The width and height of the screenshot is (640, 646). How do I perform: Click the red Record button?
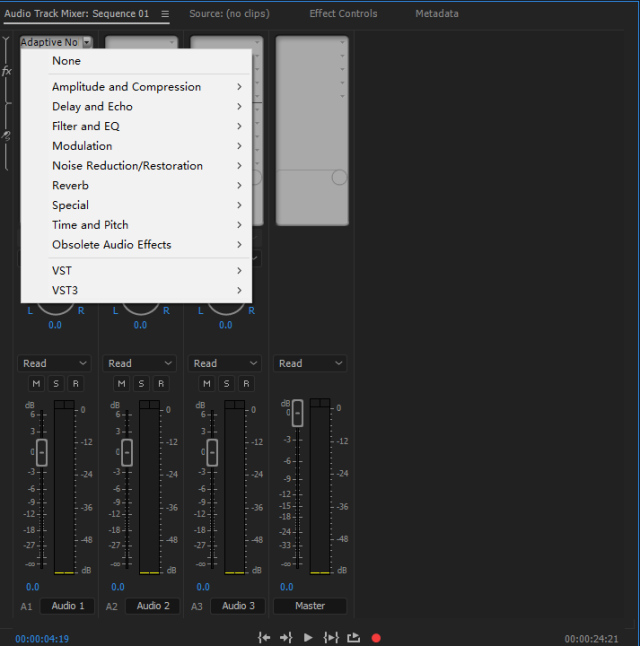(x=376, y=638)
